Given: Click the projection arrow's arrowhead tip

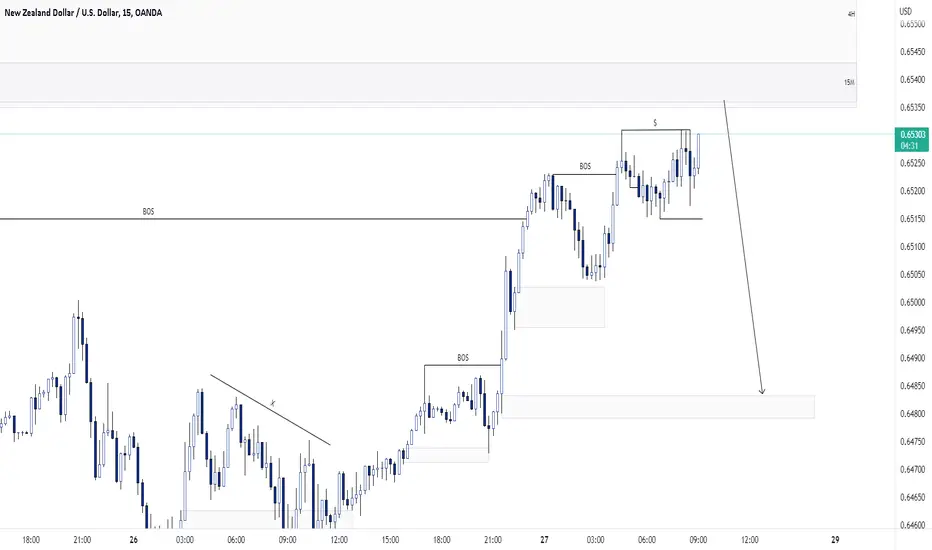Looking at the screenshot, I should tap(762, 392).
